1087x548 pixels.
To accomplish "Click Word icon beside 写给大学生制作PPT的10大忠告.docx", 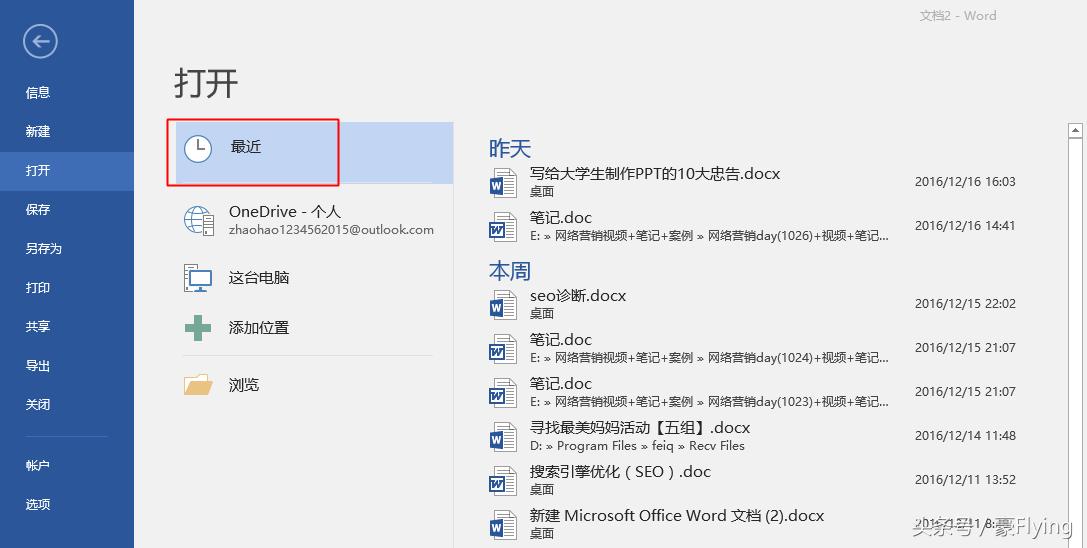I will pyautogui.click(x=503, y=182).
